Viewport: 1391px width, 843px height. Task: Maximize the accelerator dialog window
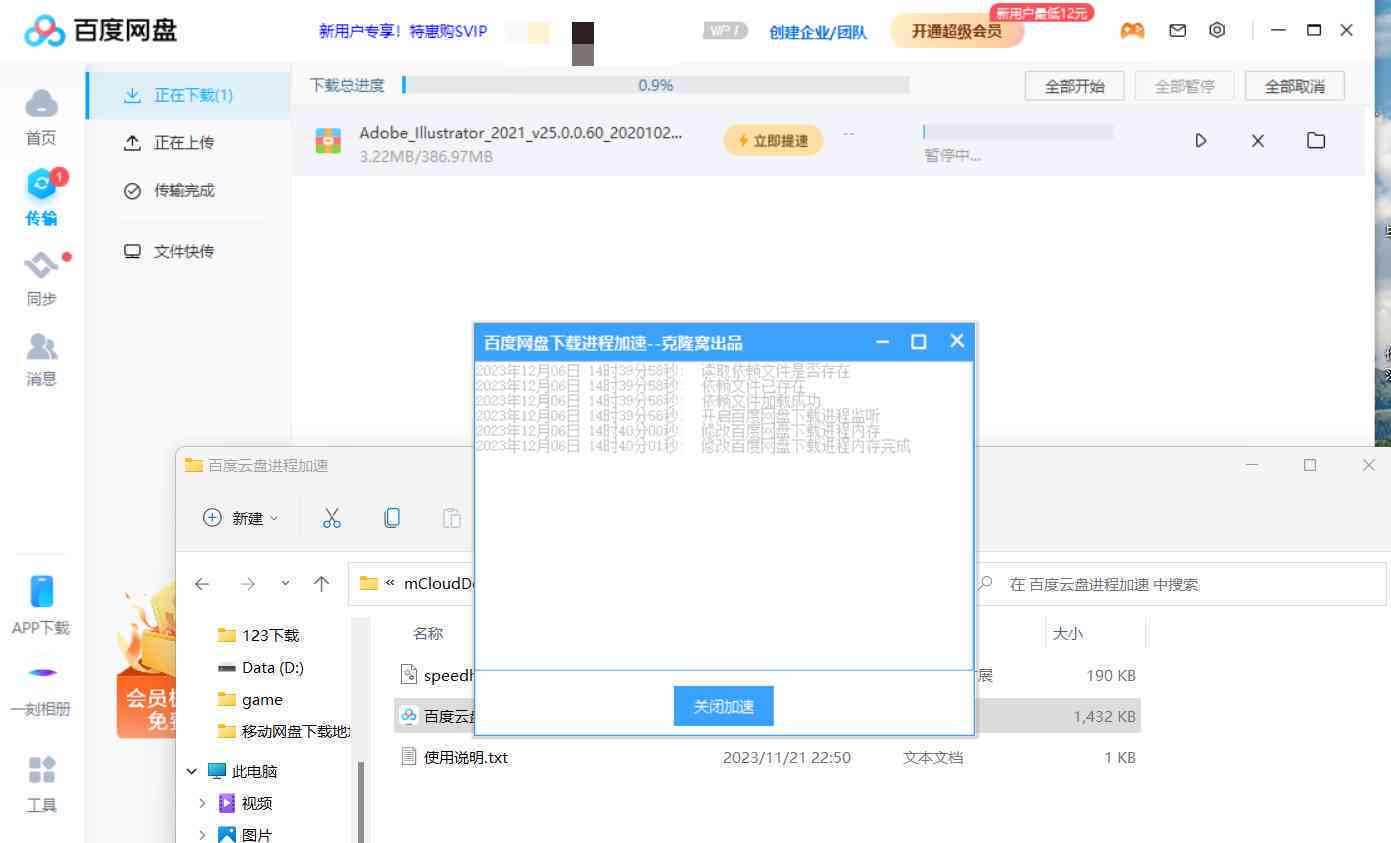pos(919,342)
